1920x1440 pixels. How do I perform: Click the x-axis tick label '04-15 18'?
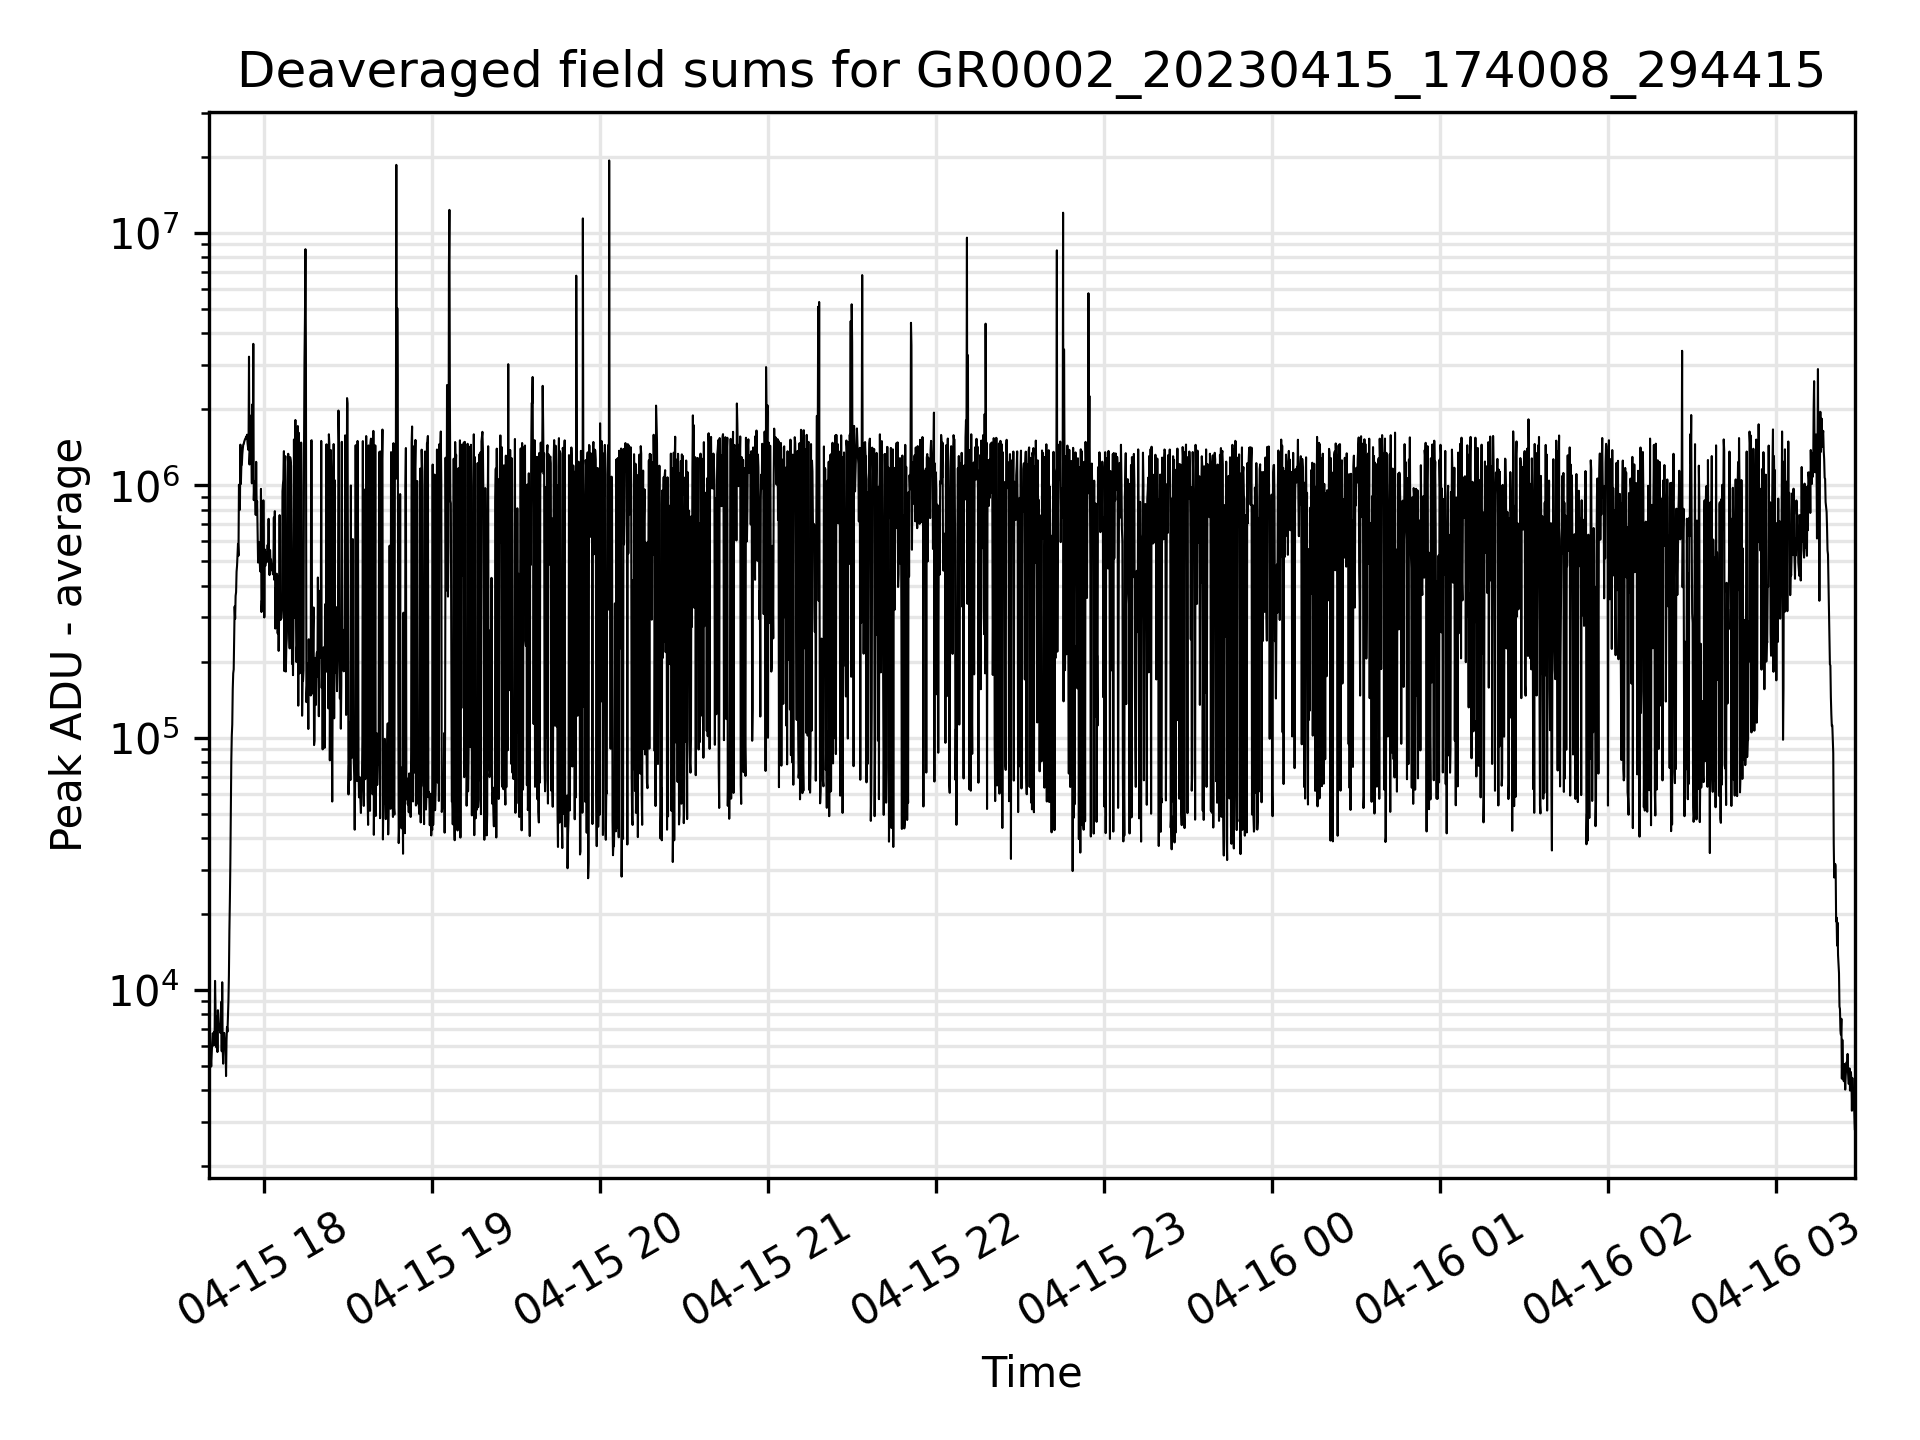(x=263, y=1269)
